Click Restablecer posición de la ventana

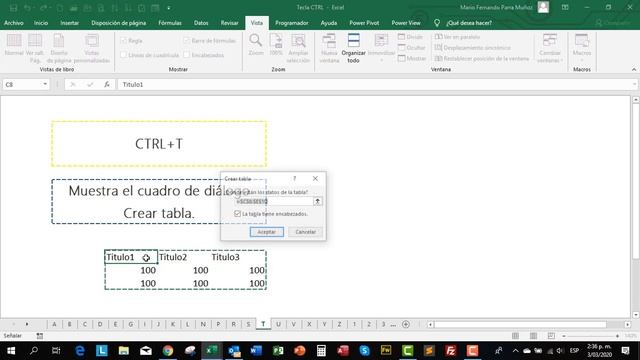click(x=482, y=58)
